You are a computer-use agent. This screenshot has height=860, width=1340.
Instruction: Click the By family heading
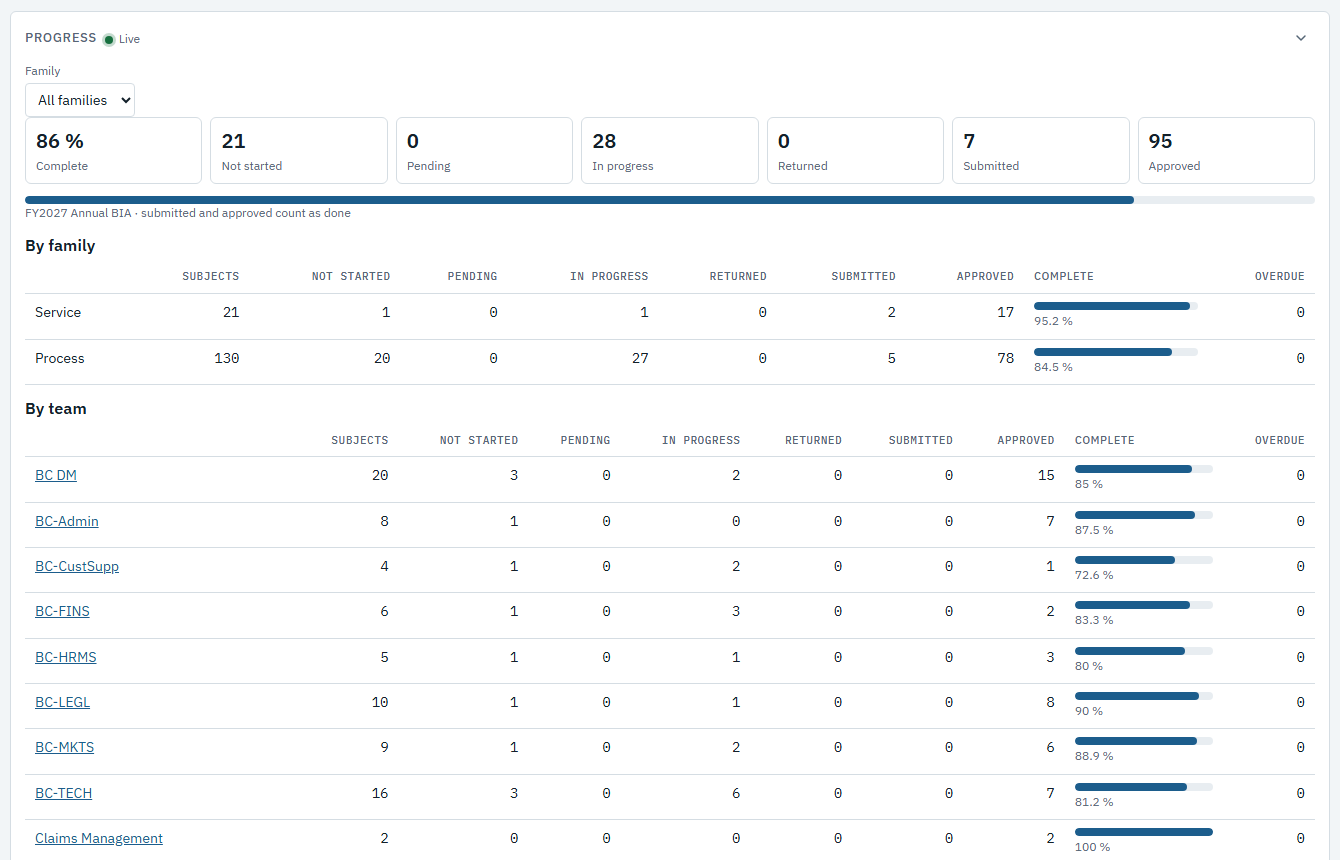pos(60,246)
